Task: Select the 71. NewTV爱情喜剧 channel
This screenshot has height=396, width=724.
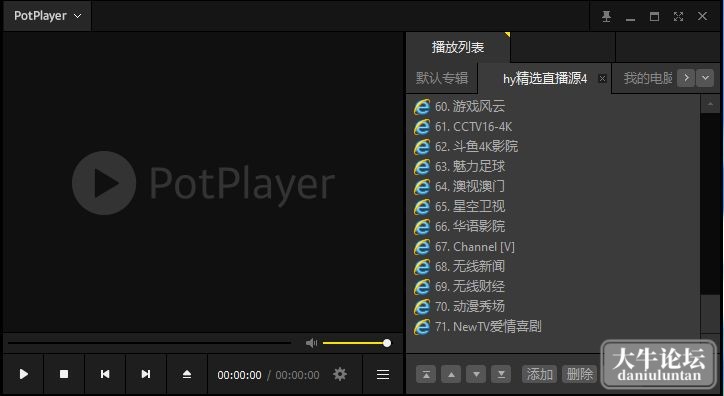Action: coord(488,327)
